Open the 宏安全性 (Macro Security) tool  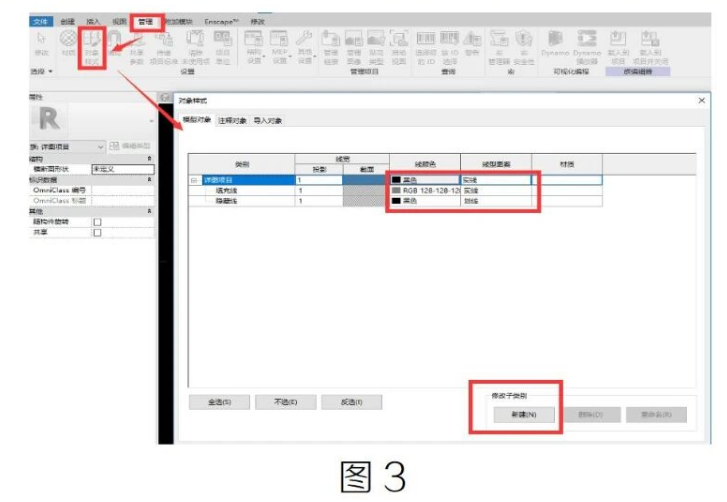tap(524, 48)
